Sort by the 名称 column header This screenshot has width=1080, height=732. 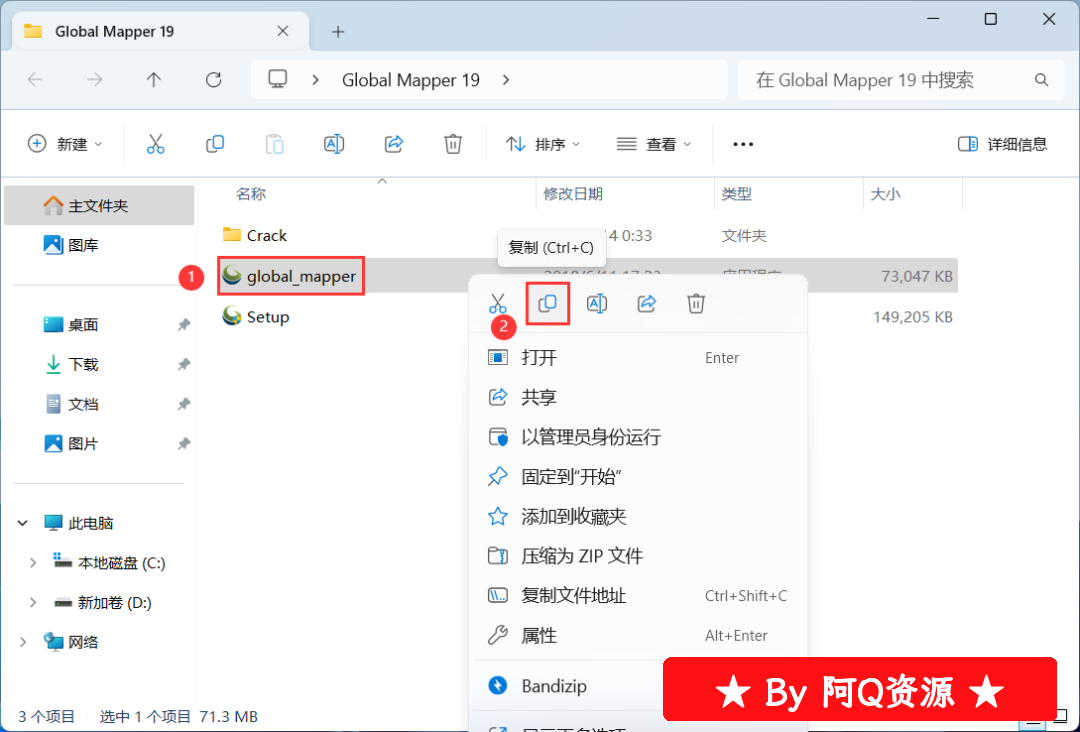pos(251,194)
